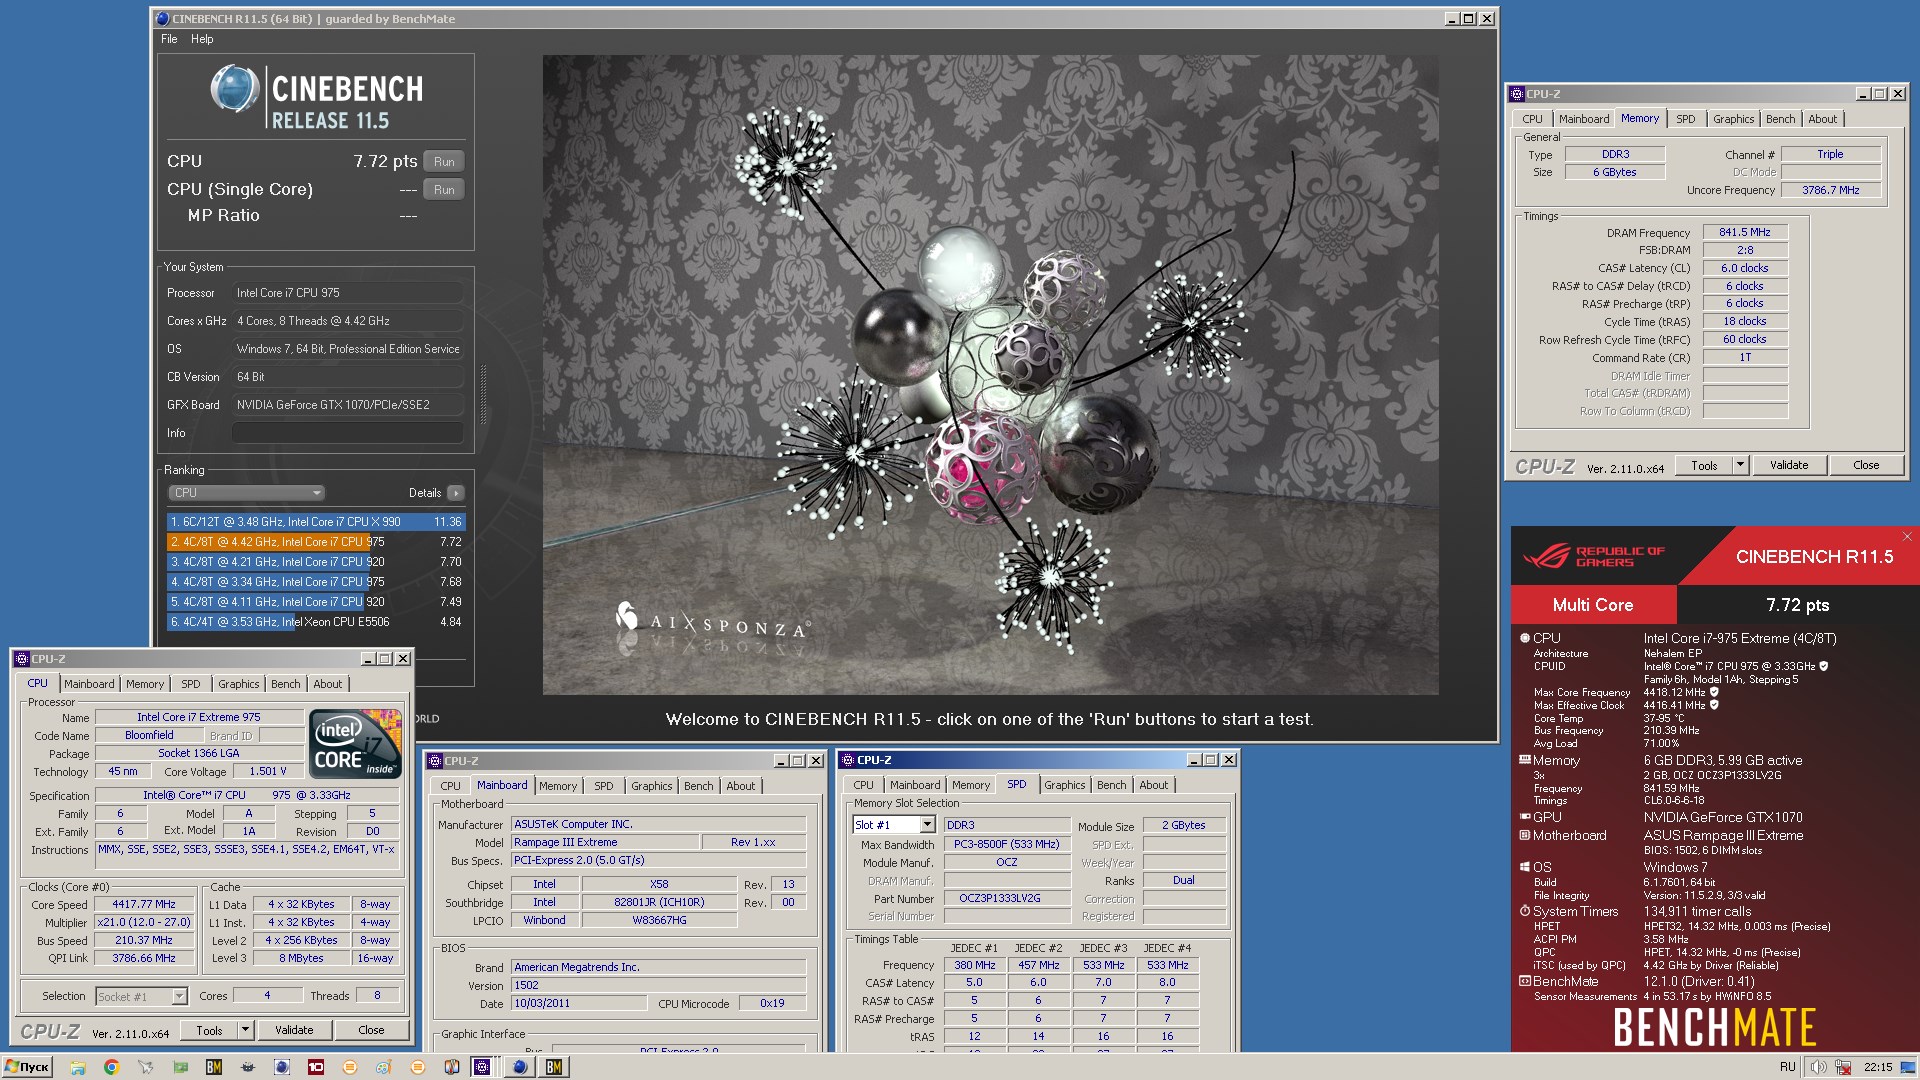Open Mainboard tab in CPU-Z CPU window

point(89,684)
